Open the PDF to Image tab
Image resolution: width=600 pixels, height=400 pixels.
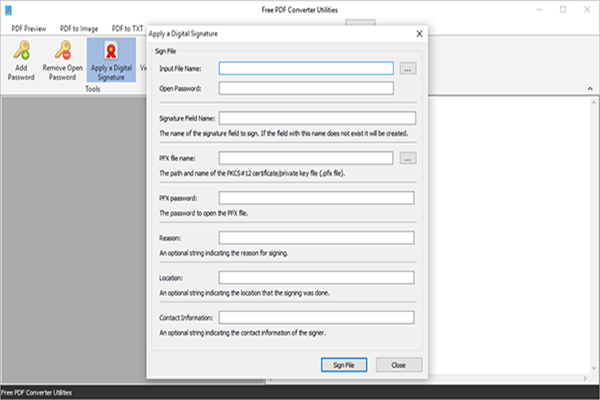coord(79,29)
